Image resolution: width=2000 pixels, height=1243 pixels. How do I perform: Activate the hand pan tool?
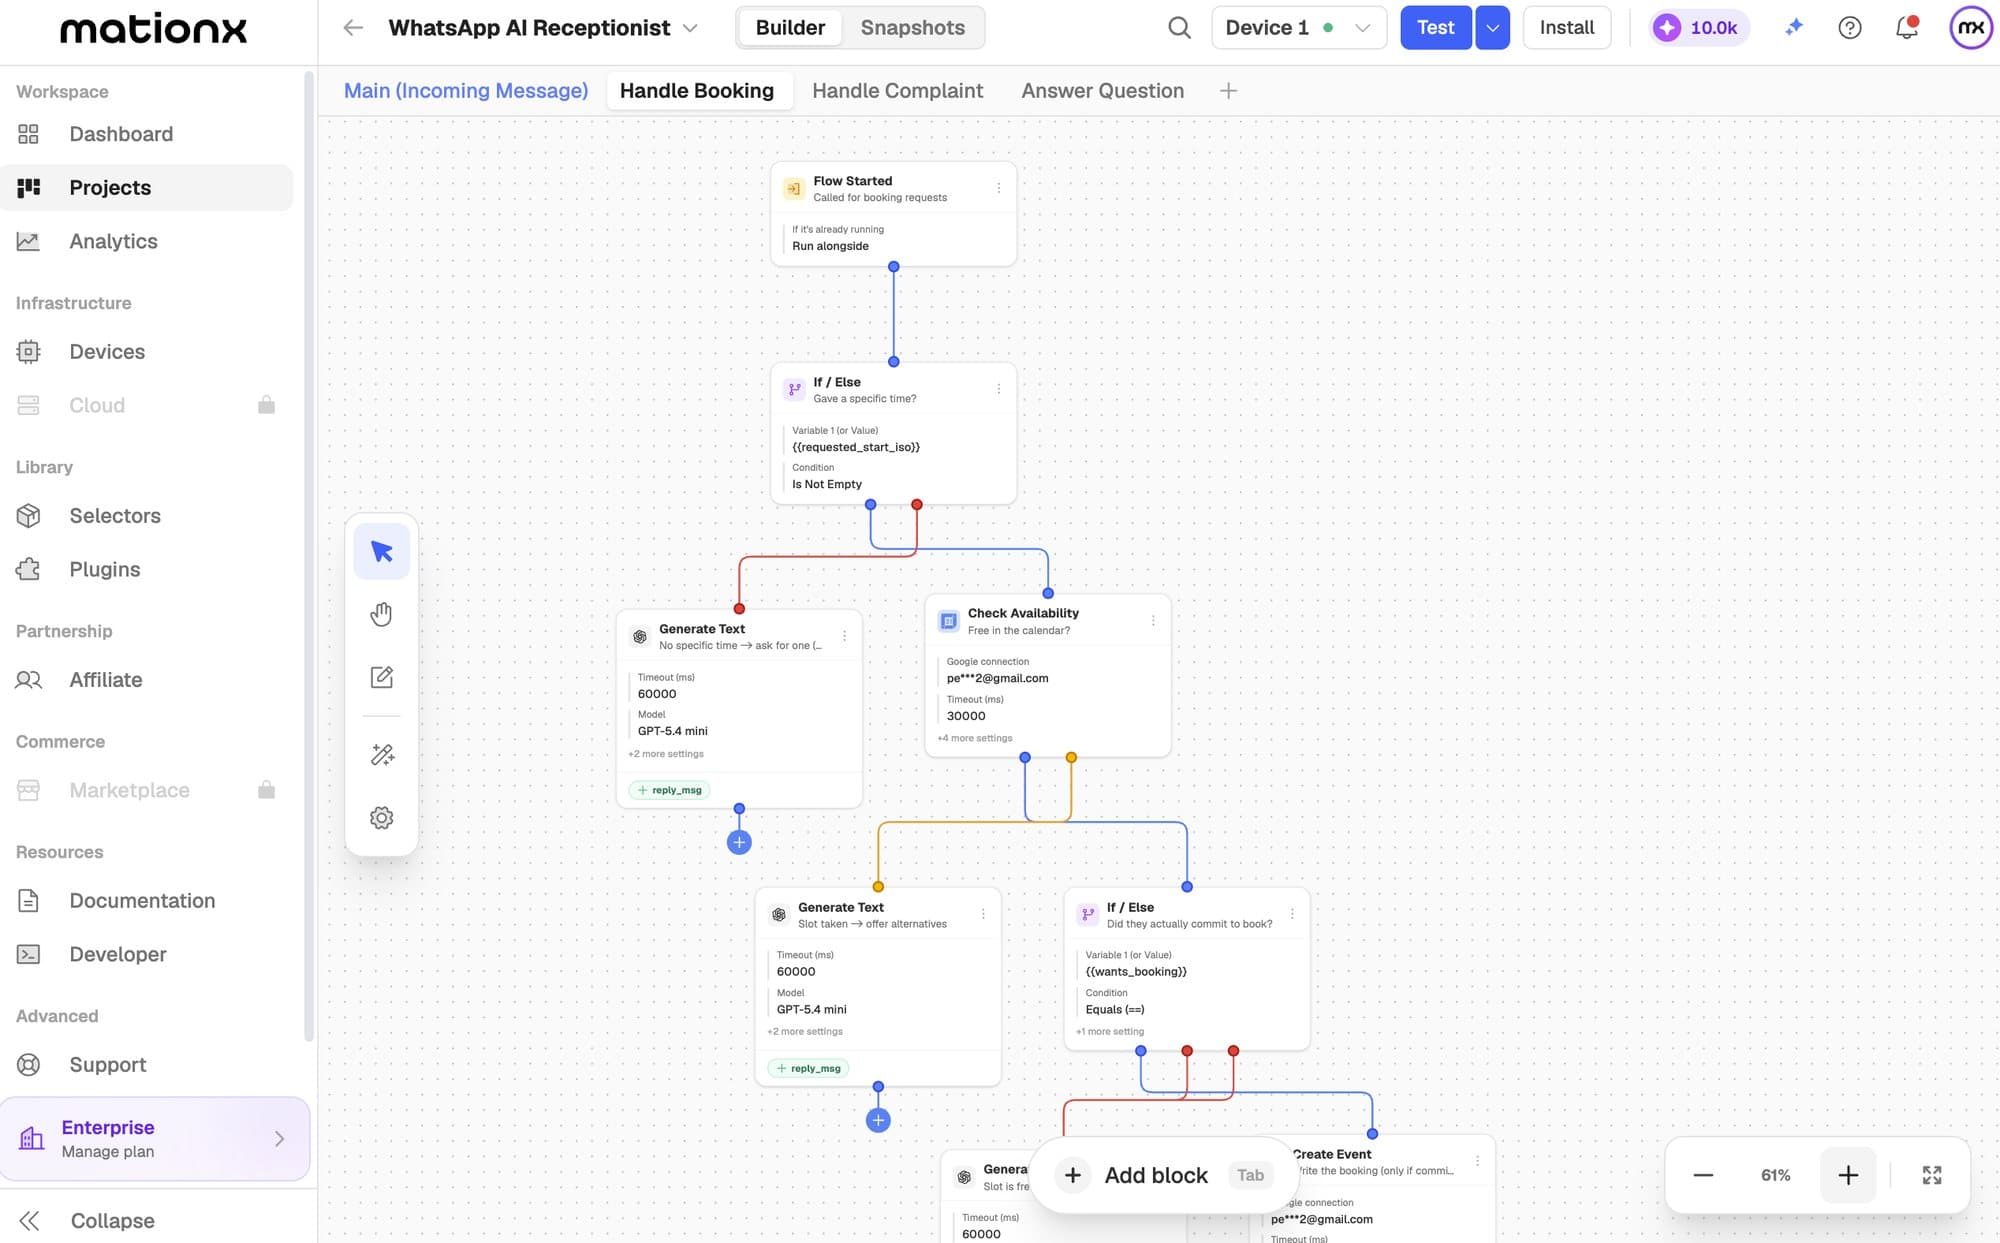click(x=381, y=614)
